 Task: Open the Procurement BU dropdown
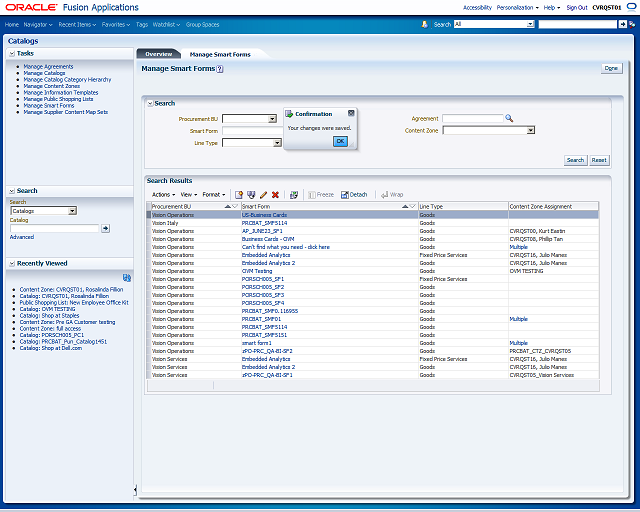[x=271, y=119]
